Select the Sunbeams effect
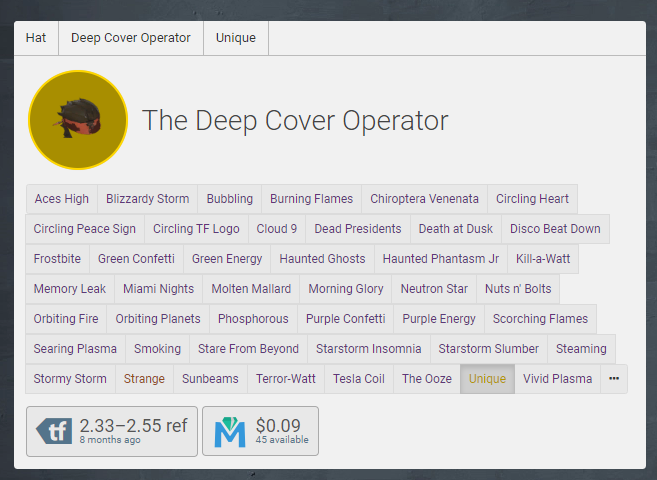The image size is (657, 480). point(210,379)
